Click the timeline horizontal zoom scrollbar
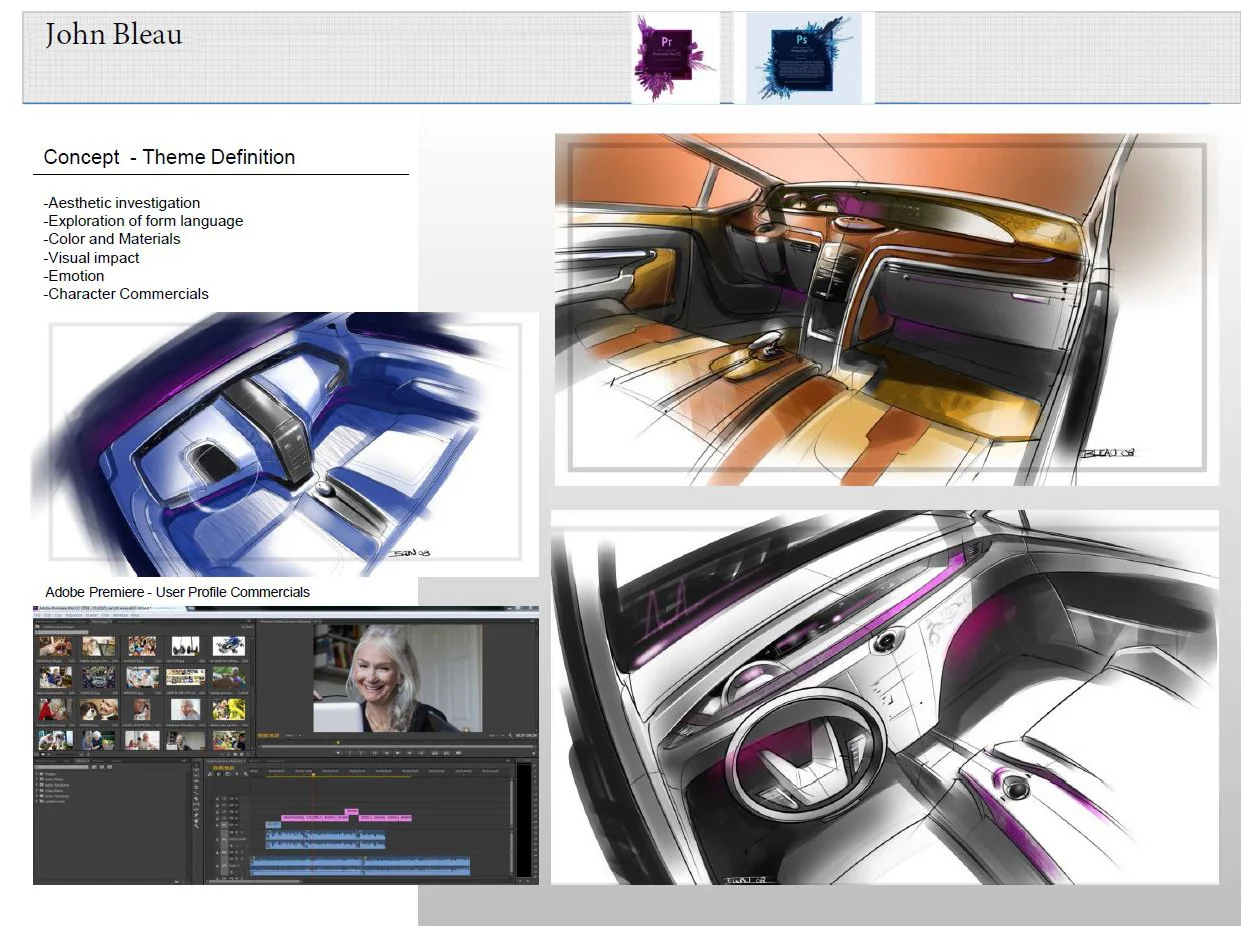 pyautogui.click(x=255, y=882)
